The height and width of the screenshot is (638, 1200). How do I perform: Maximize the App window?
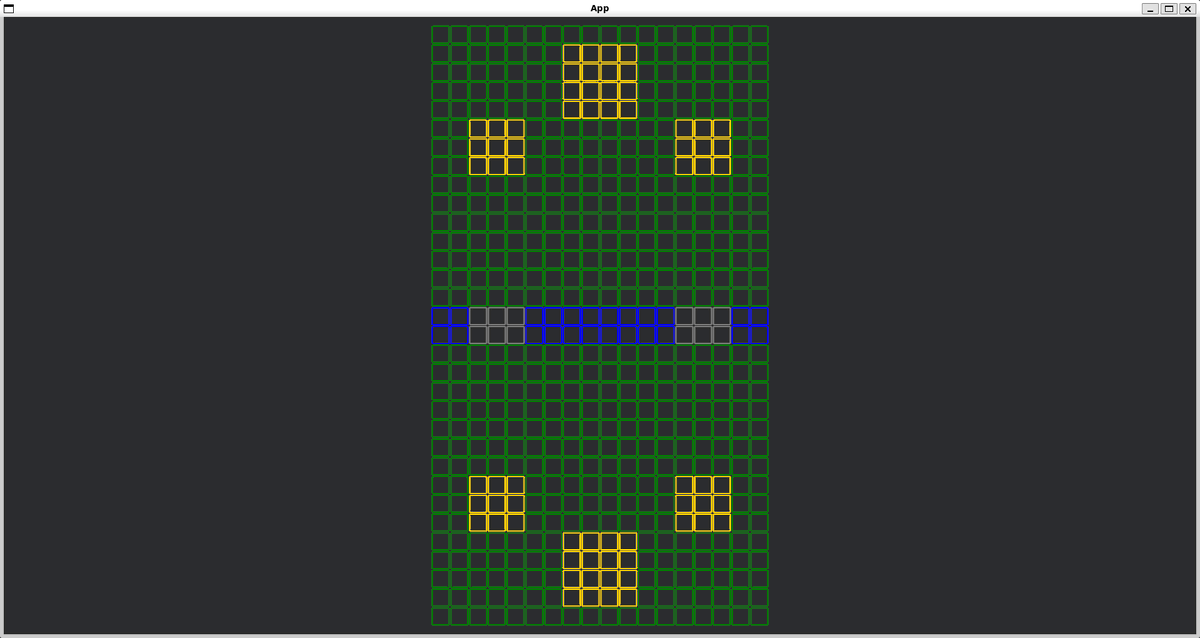click(x=1169, y=8)
